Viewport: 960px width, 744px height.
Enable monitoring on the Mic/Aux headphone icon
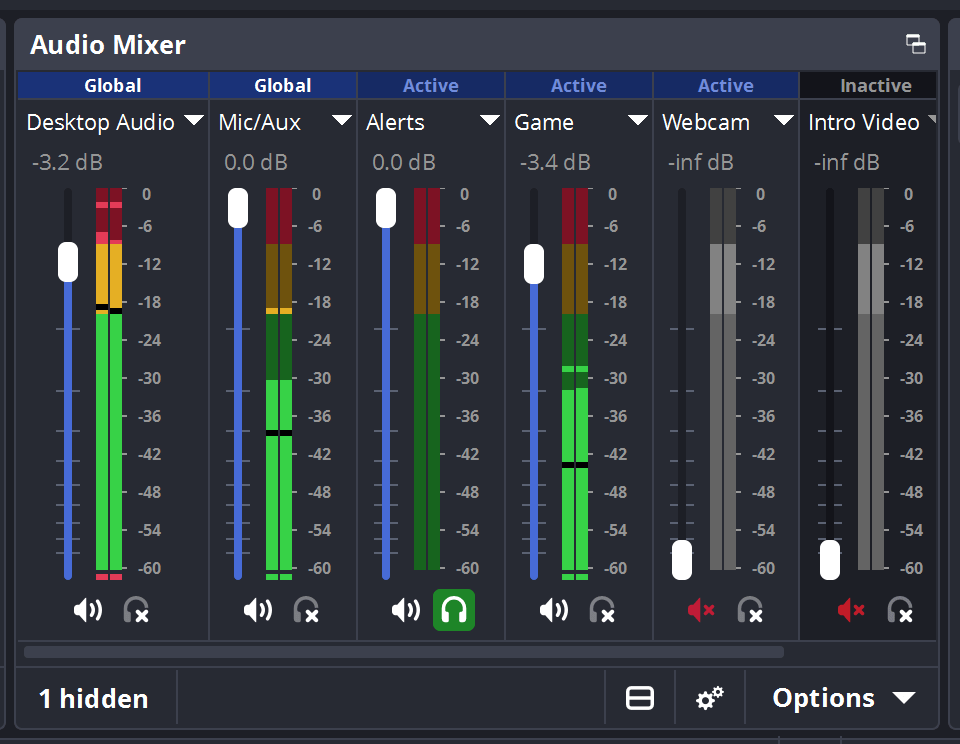(306, 609)
